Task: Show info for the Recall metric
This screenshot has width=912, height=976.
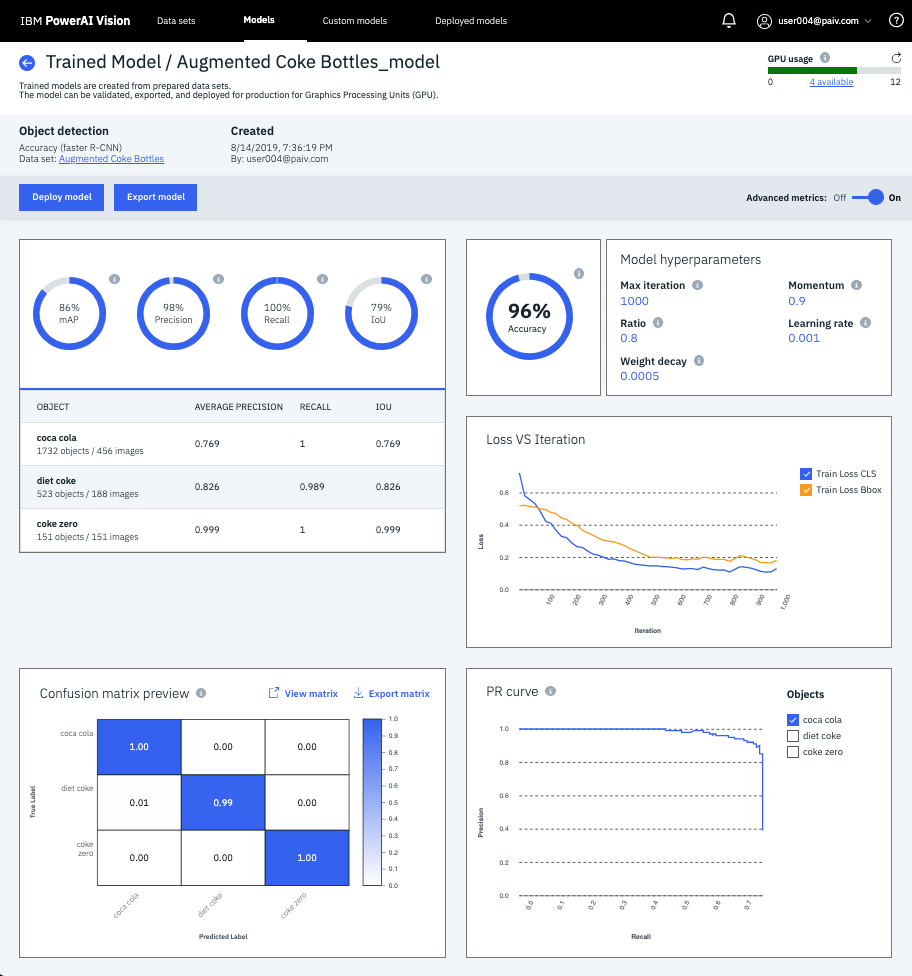Action: 322,279
